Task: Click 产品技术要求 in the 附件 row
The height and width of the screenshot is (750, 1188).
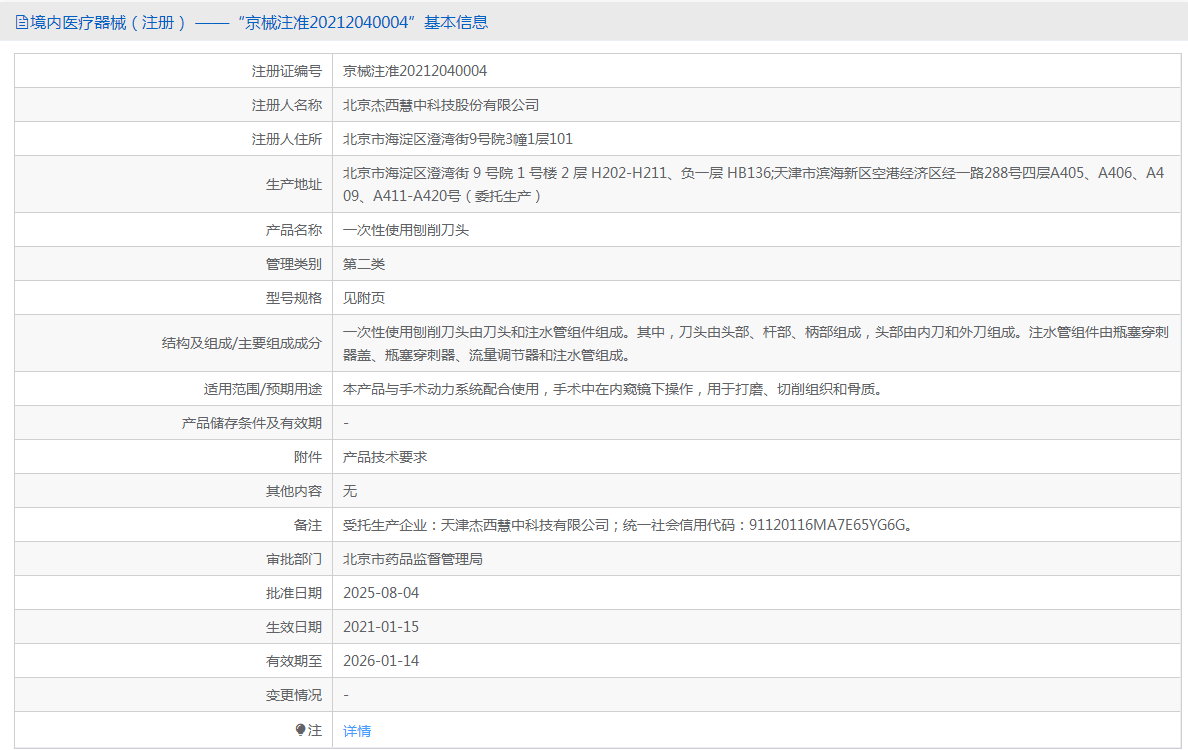Action: (385, 457)
